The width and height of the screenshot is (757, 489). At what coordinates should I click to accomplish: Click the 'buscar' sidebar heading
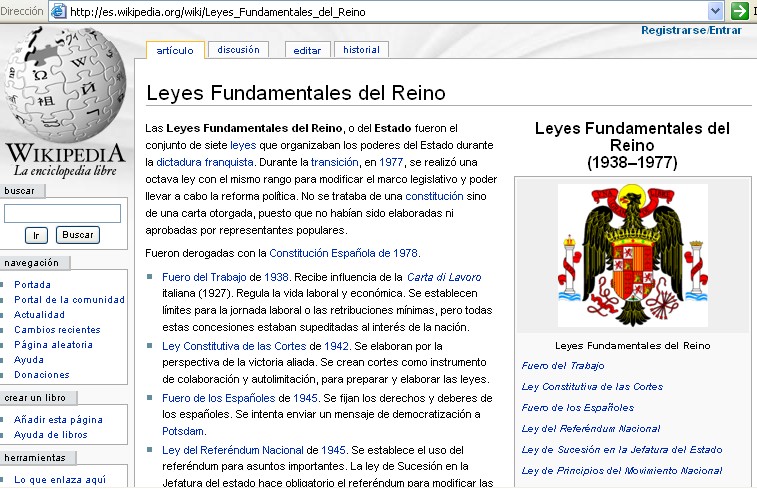pyautogui.click(x=19, y=191)
